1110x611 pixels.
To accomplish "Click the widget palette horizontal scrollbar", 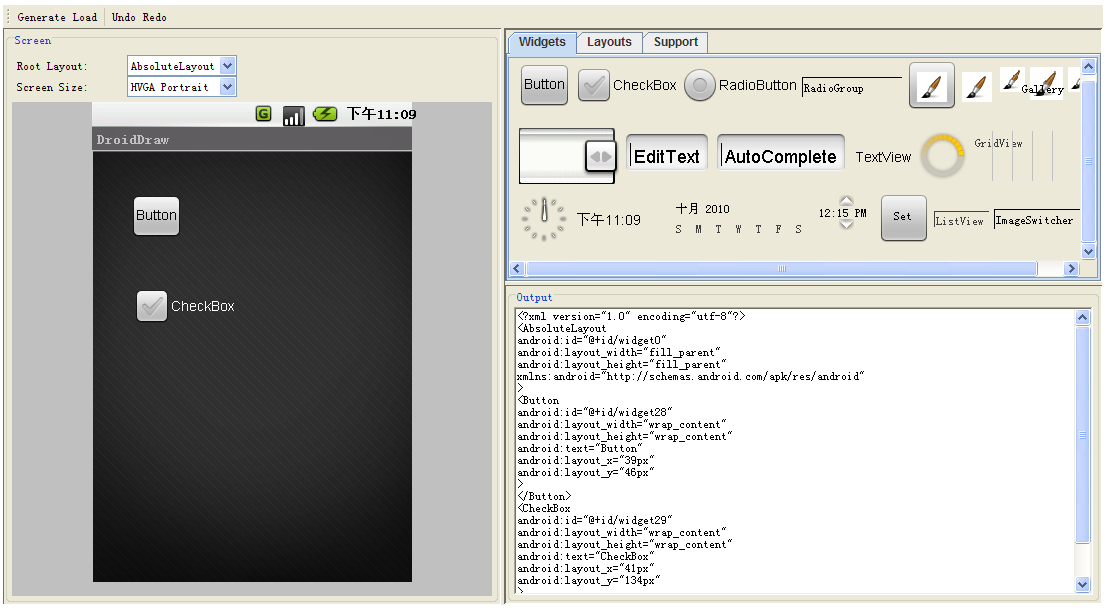I will point(782,269).
